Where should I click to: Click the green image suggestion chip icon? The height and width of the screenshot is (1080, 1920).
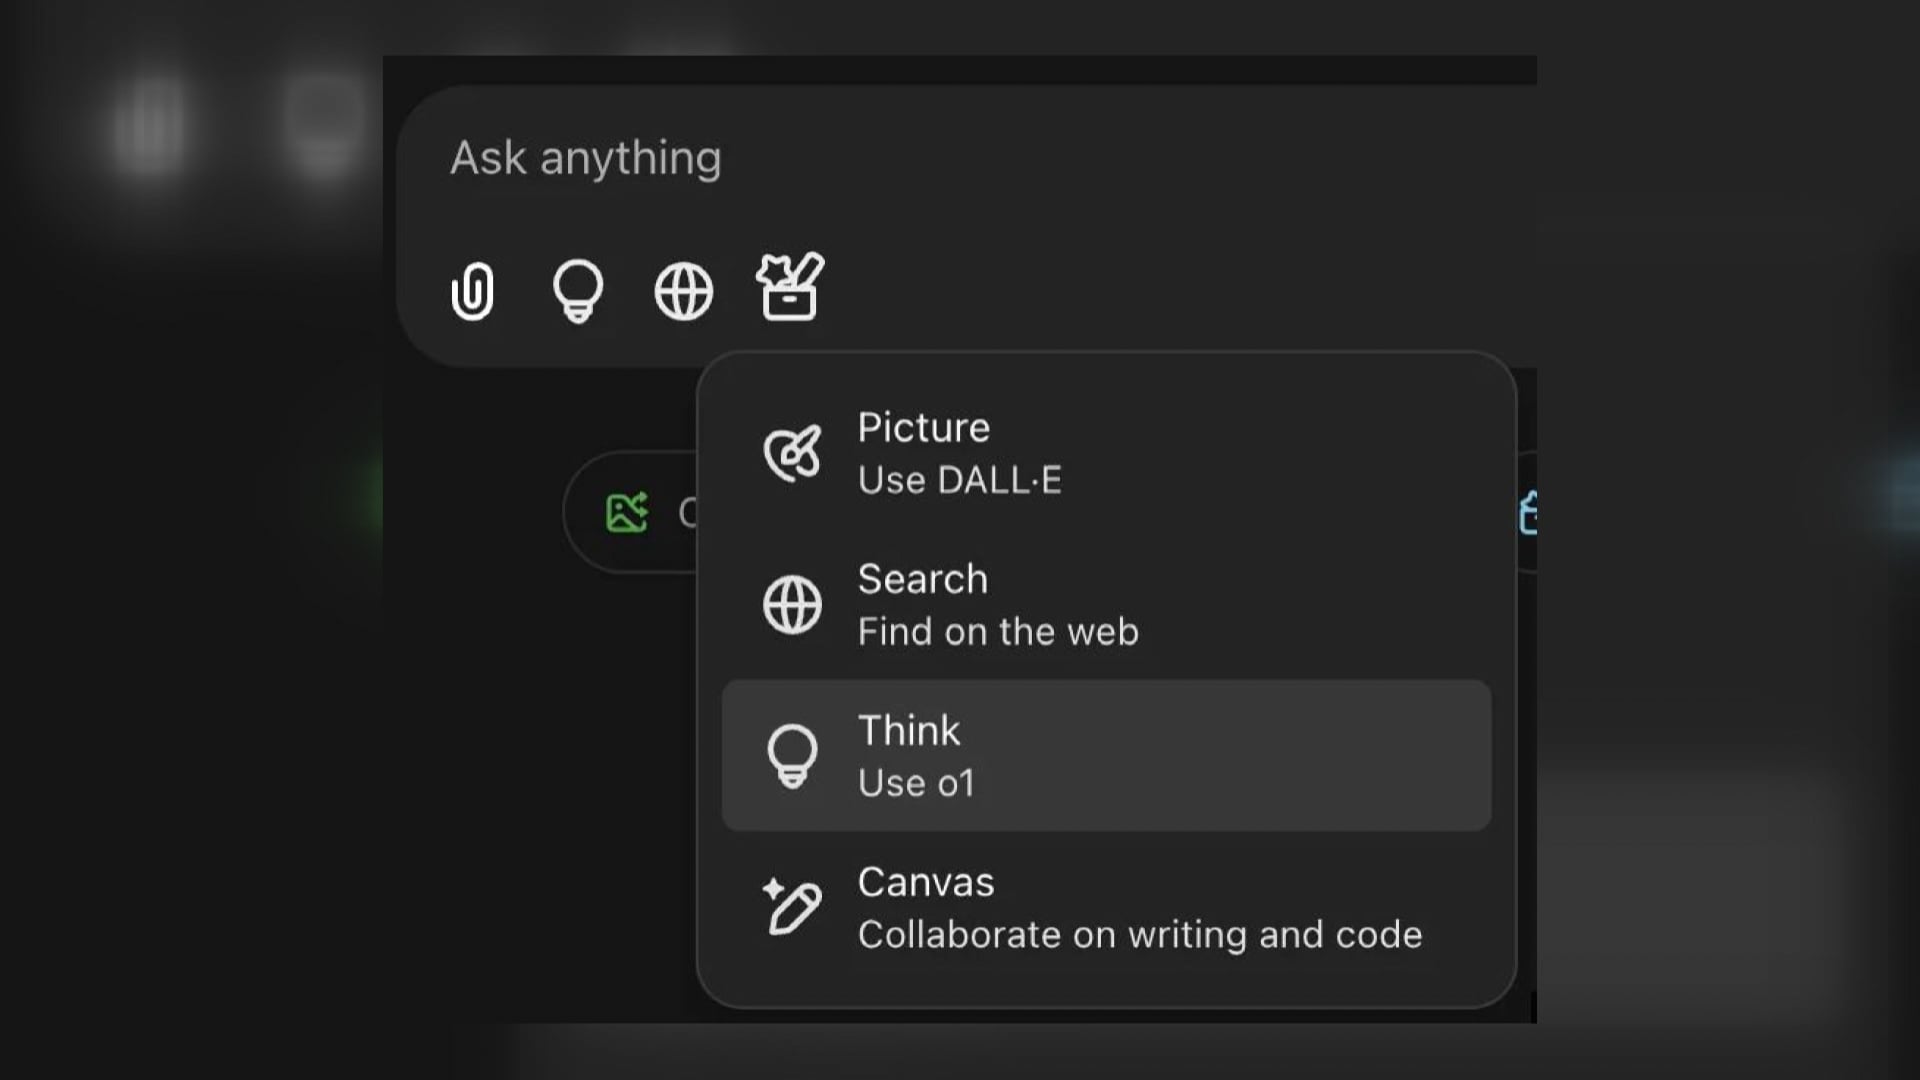pos(627,513)
